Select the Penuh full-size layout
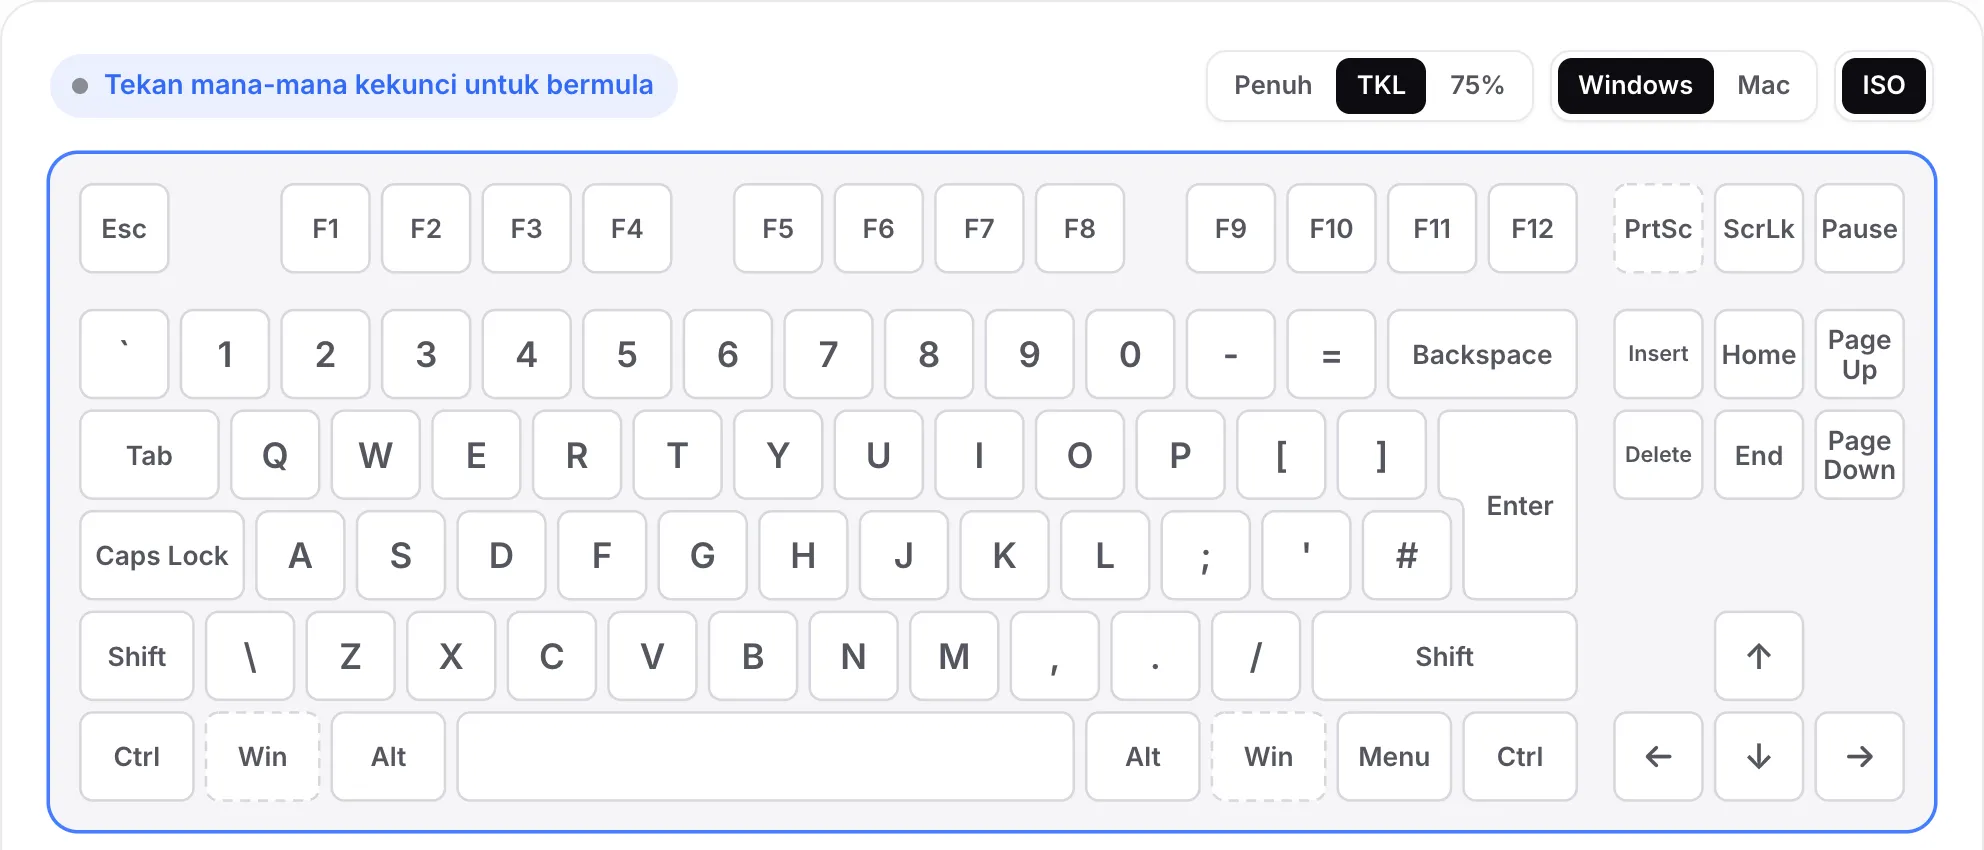1984x850 pixels. (1272, 85)
